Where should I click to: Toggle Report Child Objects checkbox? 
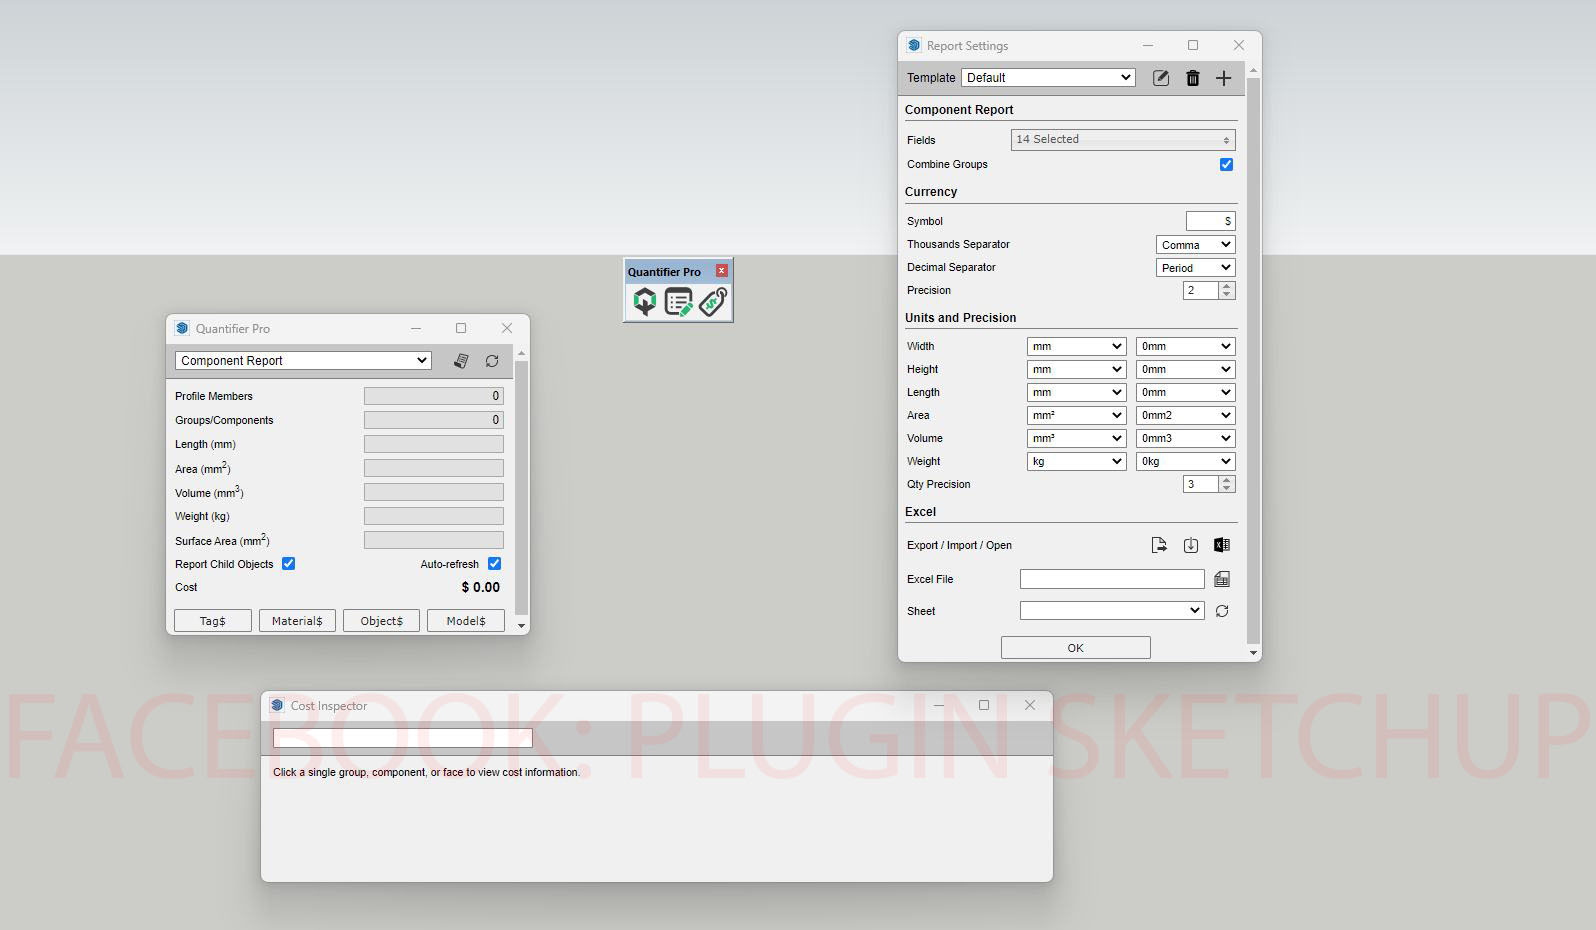289,564
